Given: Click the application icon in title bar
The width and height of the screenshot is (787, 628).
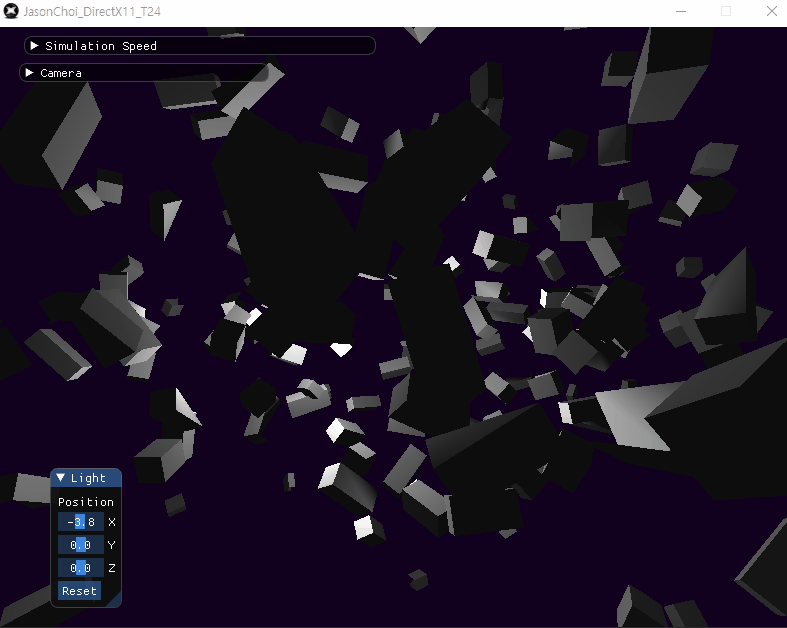Looking at the screenshot, I should [x=11, y=11].
